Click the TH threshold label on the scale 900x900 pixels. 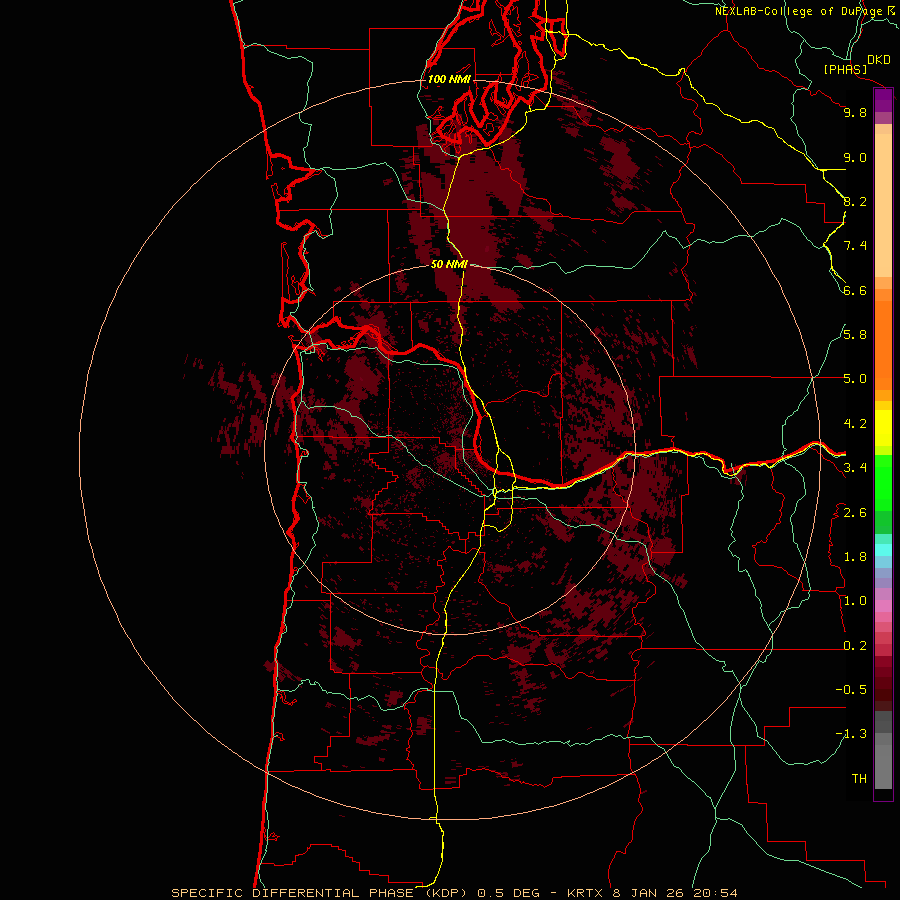point(859,779)
